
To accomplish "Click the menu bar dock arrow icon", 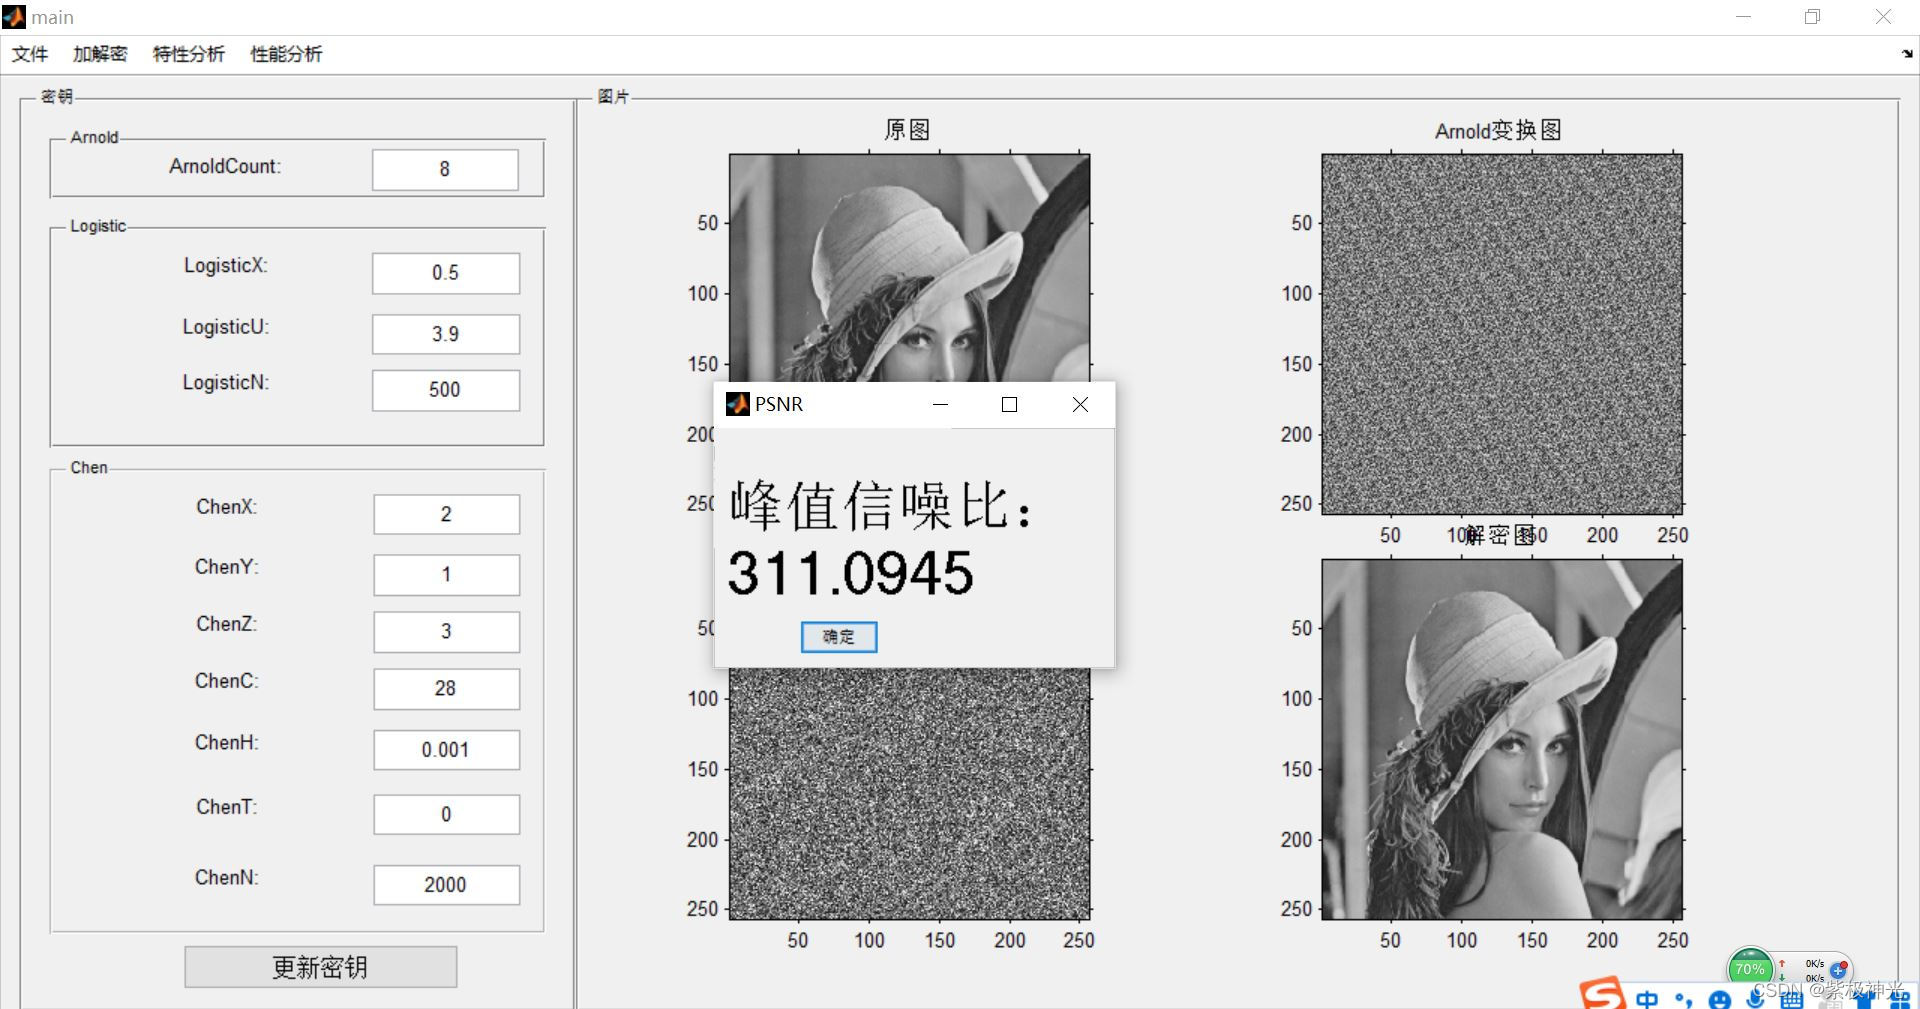I will point(1907,54).
